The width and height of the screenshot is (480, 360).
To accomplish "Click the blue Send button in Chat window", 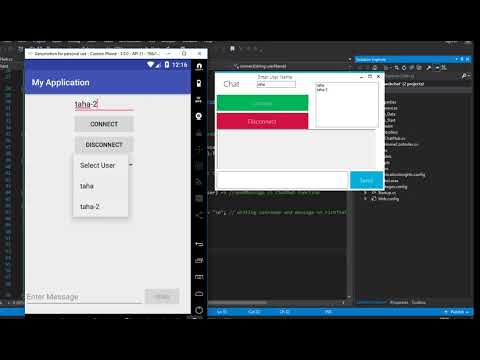I will pyautogui.click(x=366, y=180).
